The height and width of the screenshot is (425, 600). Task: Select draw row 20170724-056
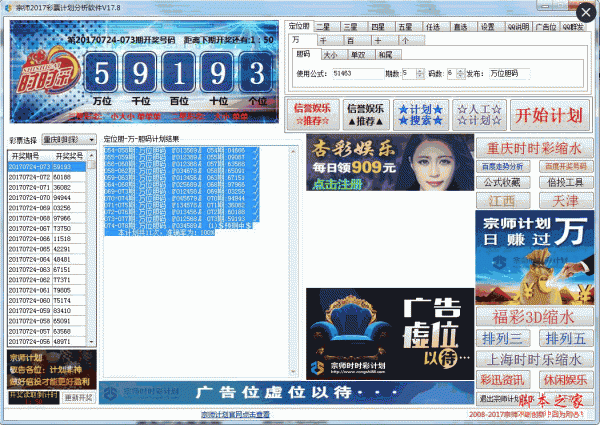pos(47,341)
